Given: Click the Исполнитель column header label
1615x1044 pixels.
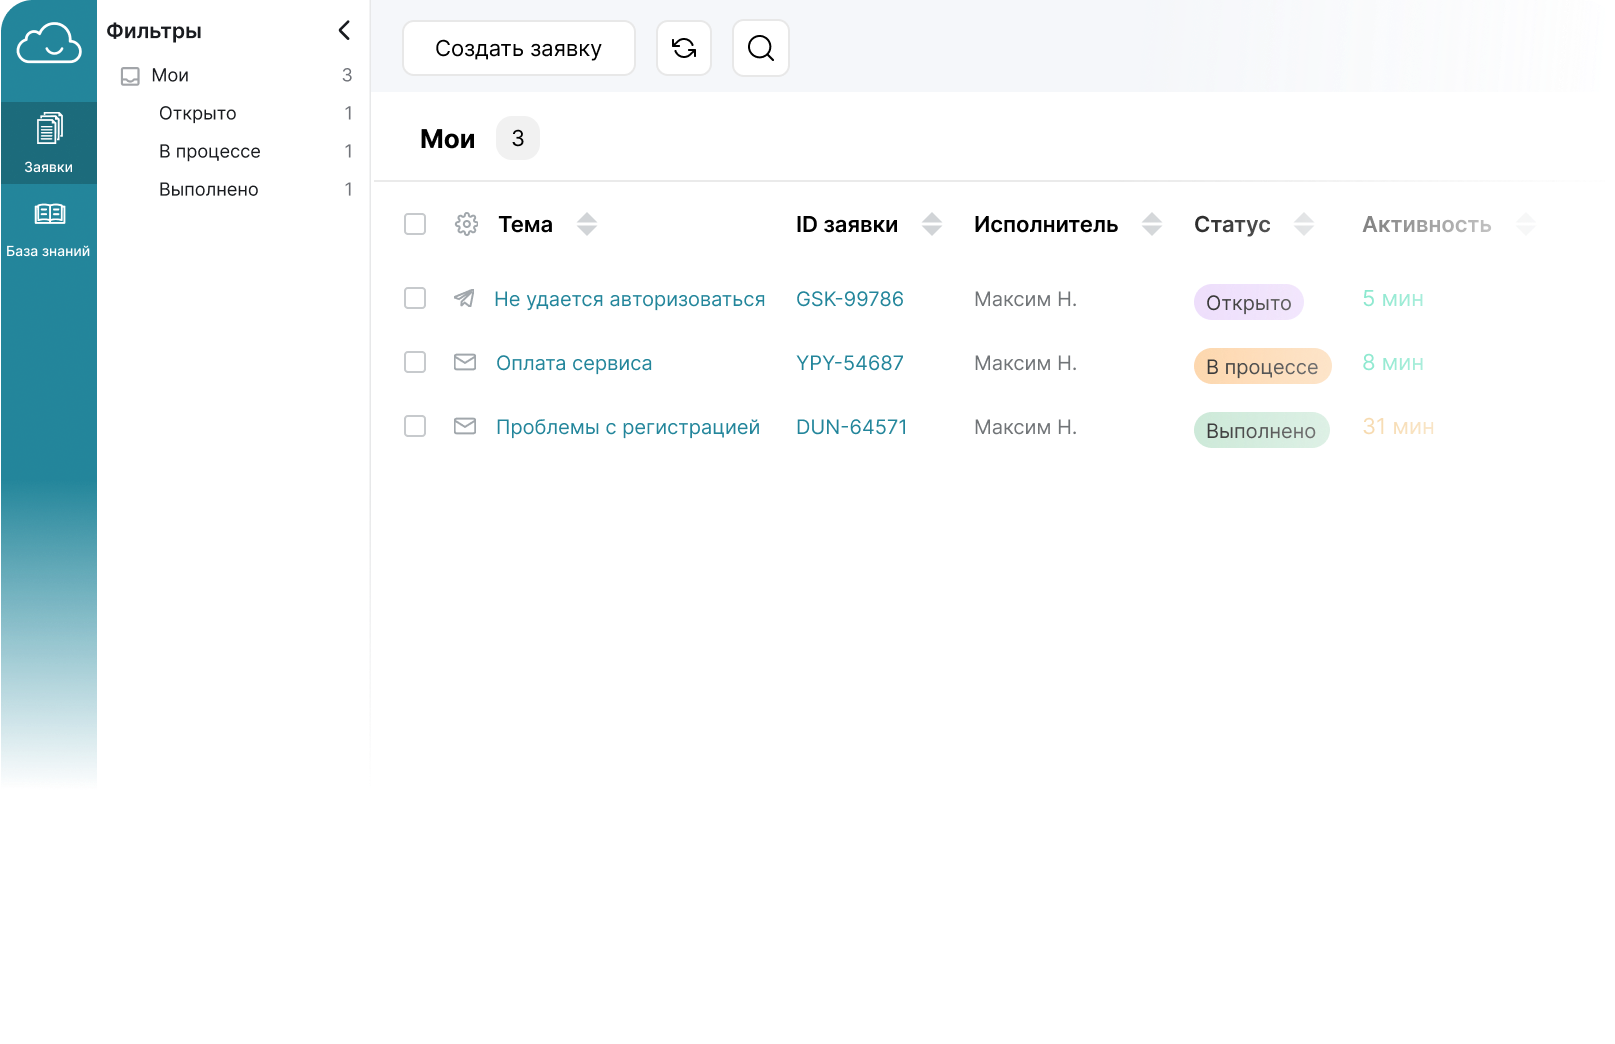Looking at the screenshot, I should 1046,225.
